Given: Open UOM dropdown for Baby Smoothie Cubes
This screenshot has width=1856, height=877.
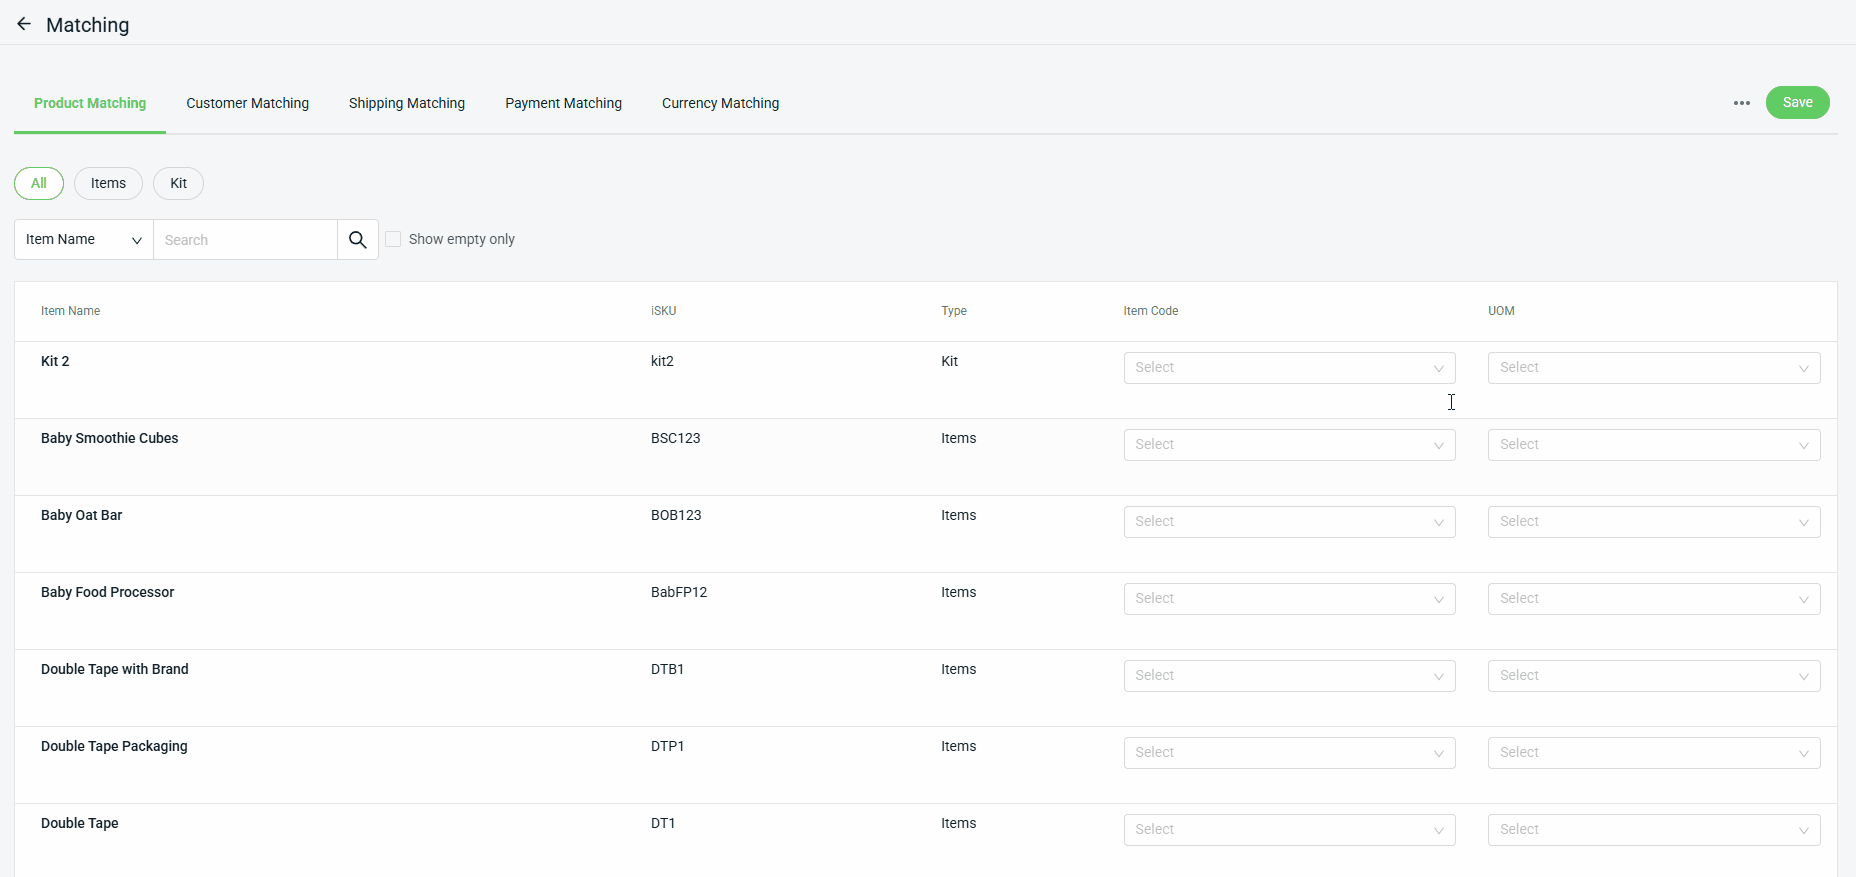Looking at the screenshot, I should [x=1653, y=445].
